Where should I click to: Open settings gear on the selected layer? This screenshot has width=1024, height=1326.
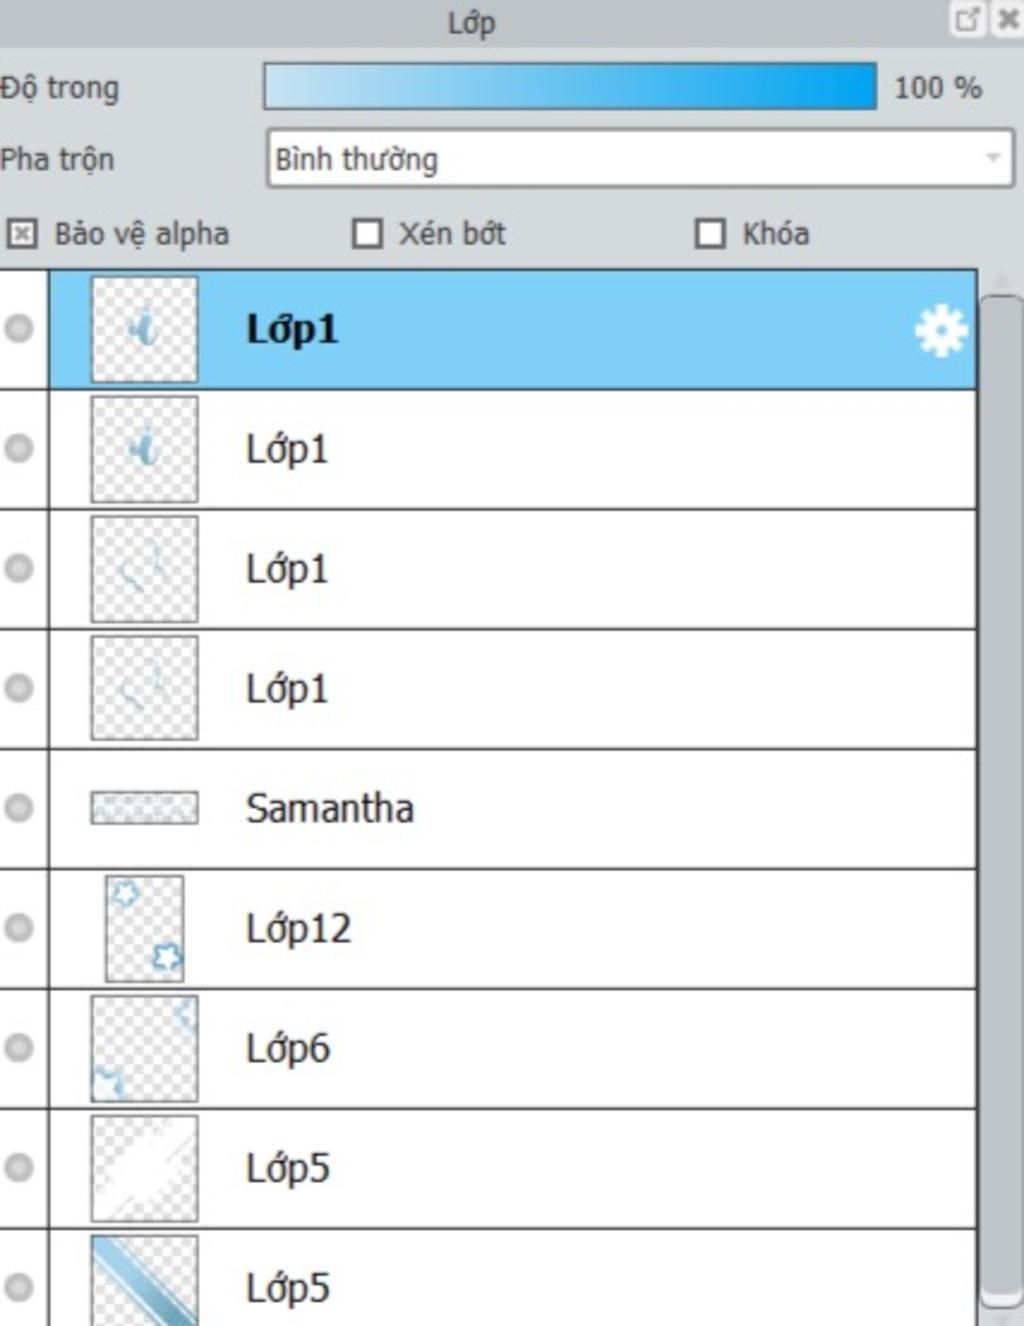pyautogui.click(x=940, y=331)
